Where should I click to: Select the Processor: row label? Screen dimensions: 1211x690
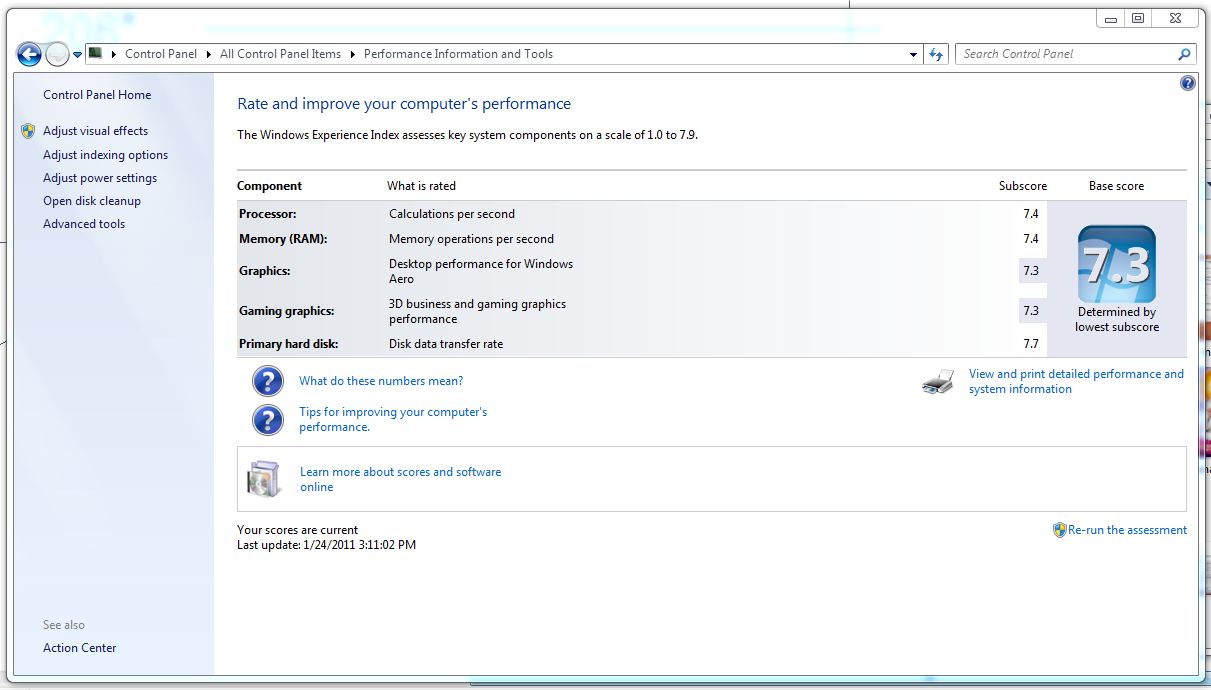click(268, 214)
